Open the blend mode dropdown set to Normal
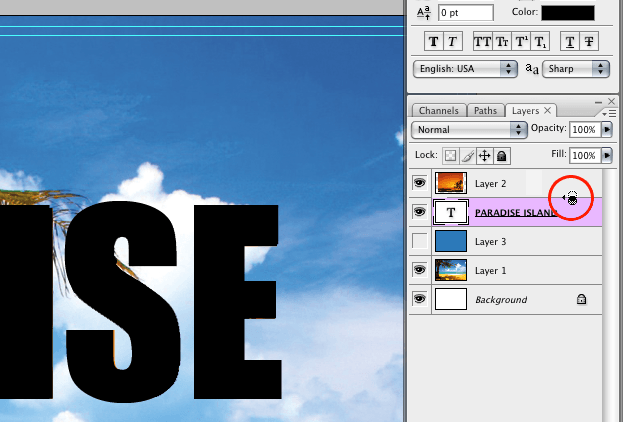623x422 pixels. point(469,130)
